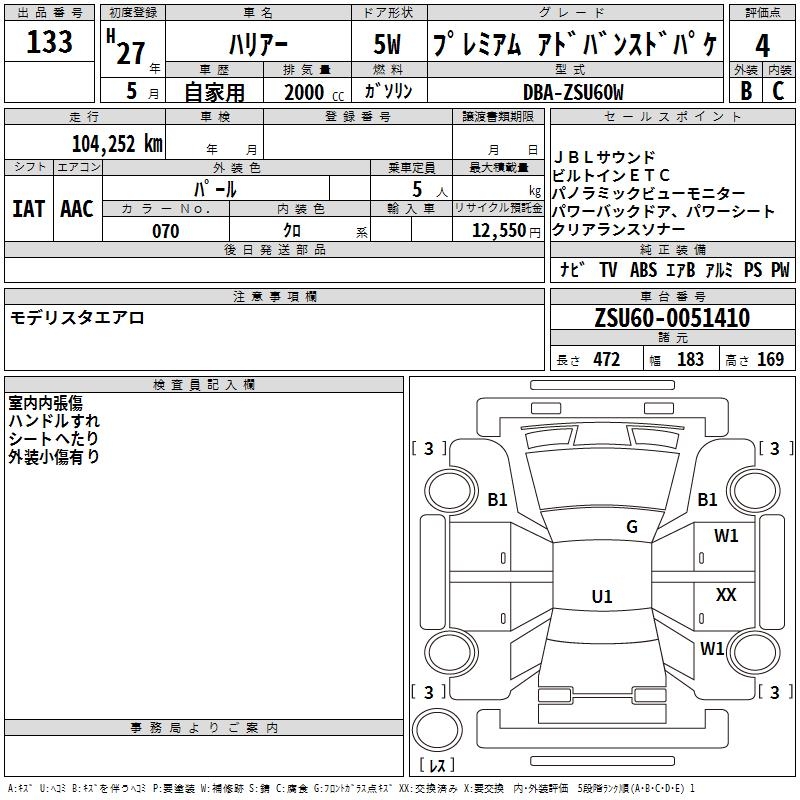The width and height of the screenshot is (800, 800).
Task: Select the inspector note 外装小傷有り
Action: click(x=54, y=457)
